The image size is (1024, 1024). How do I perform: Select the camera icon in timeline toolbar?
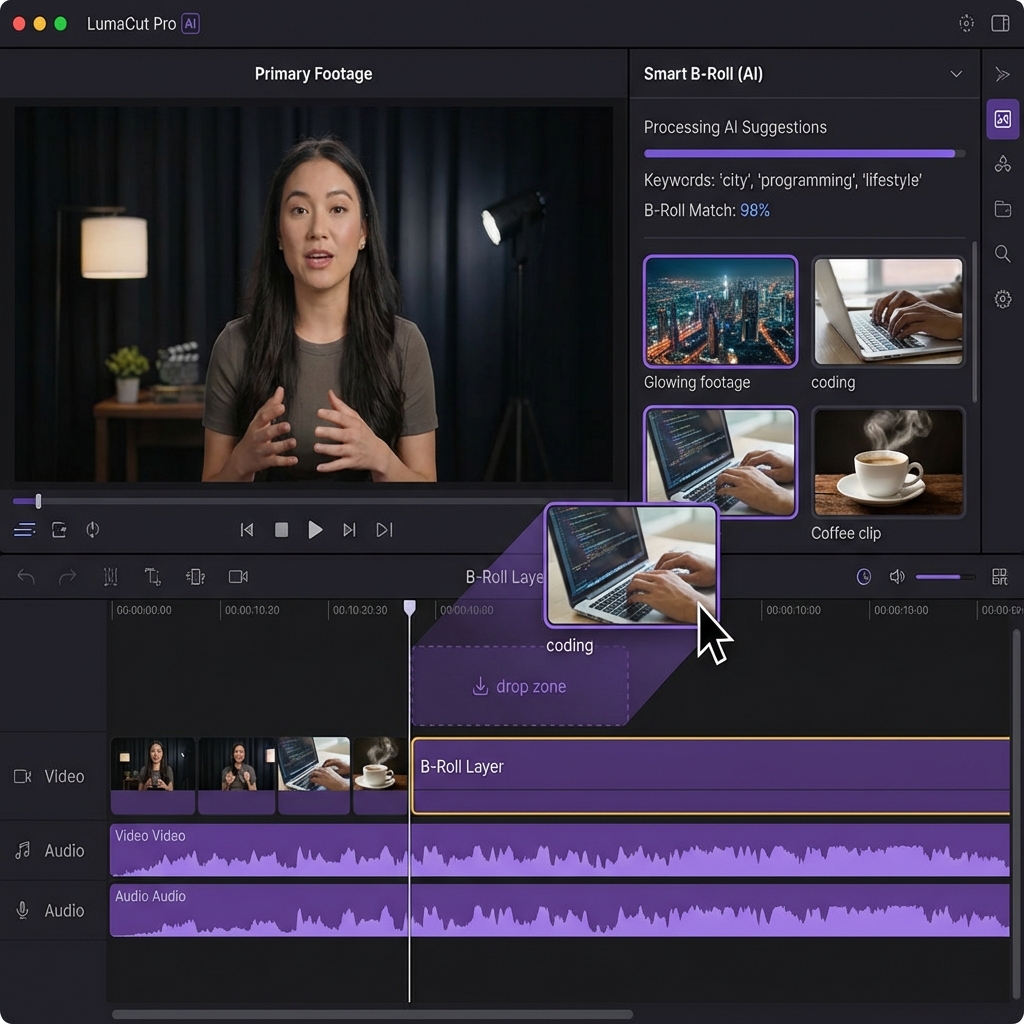[238, 577]
